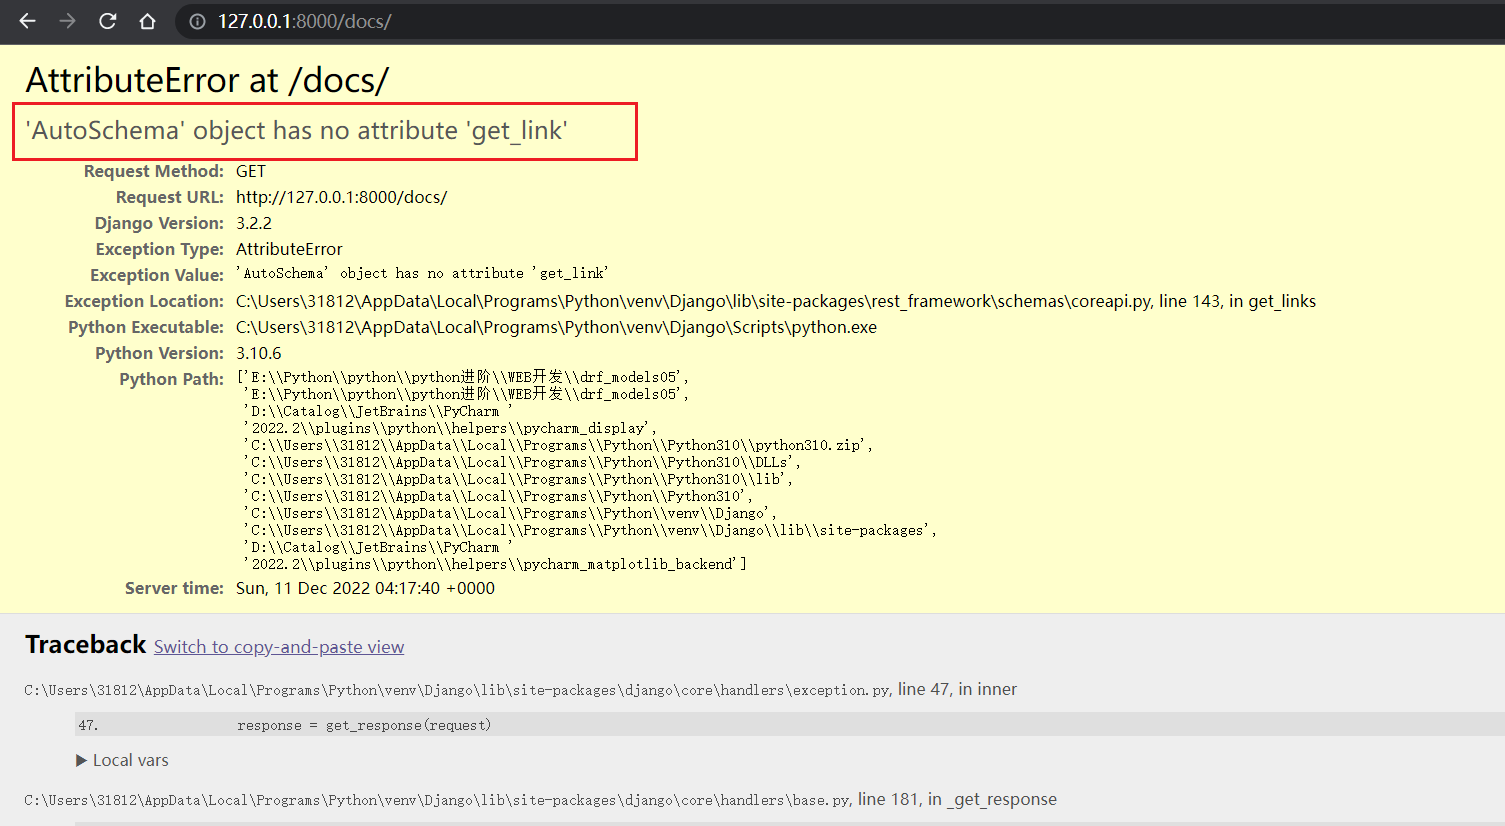Click the Request Method label

154,171
